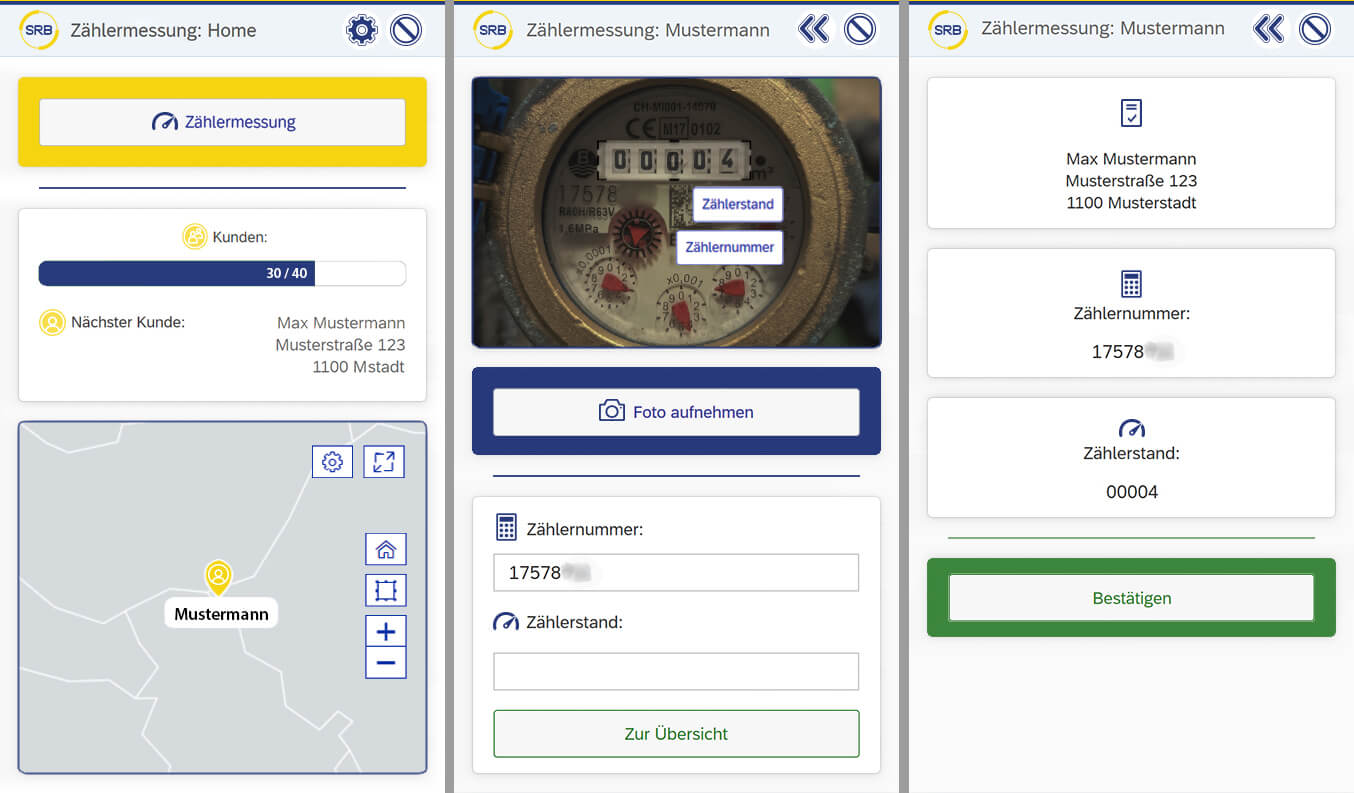This screenshot has width=1354, height=793.
Task: Click the Nächster Kunde person icon
Action: [52, 323]
